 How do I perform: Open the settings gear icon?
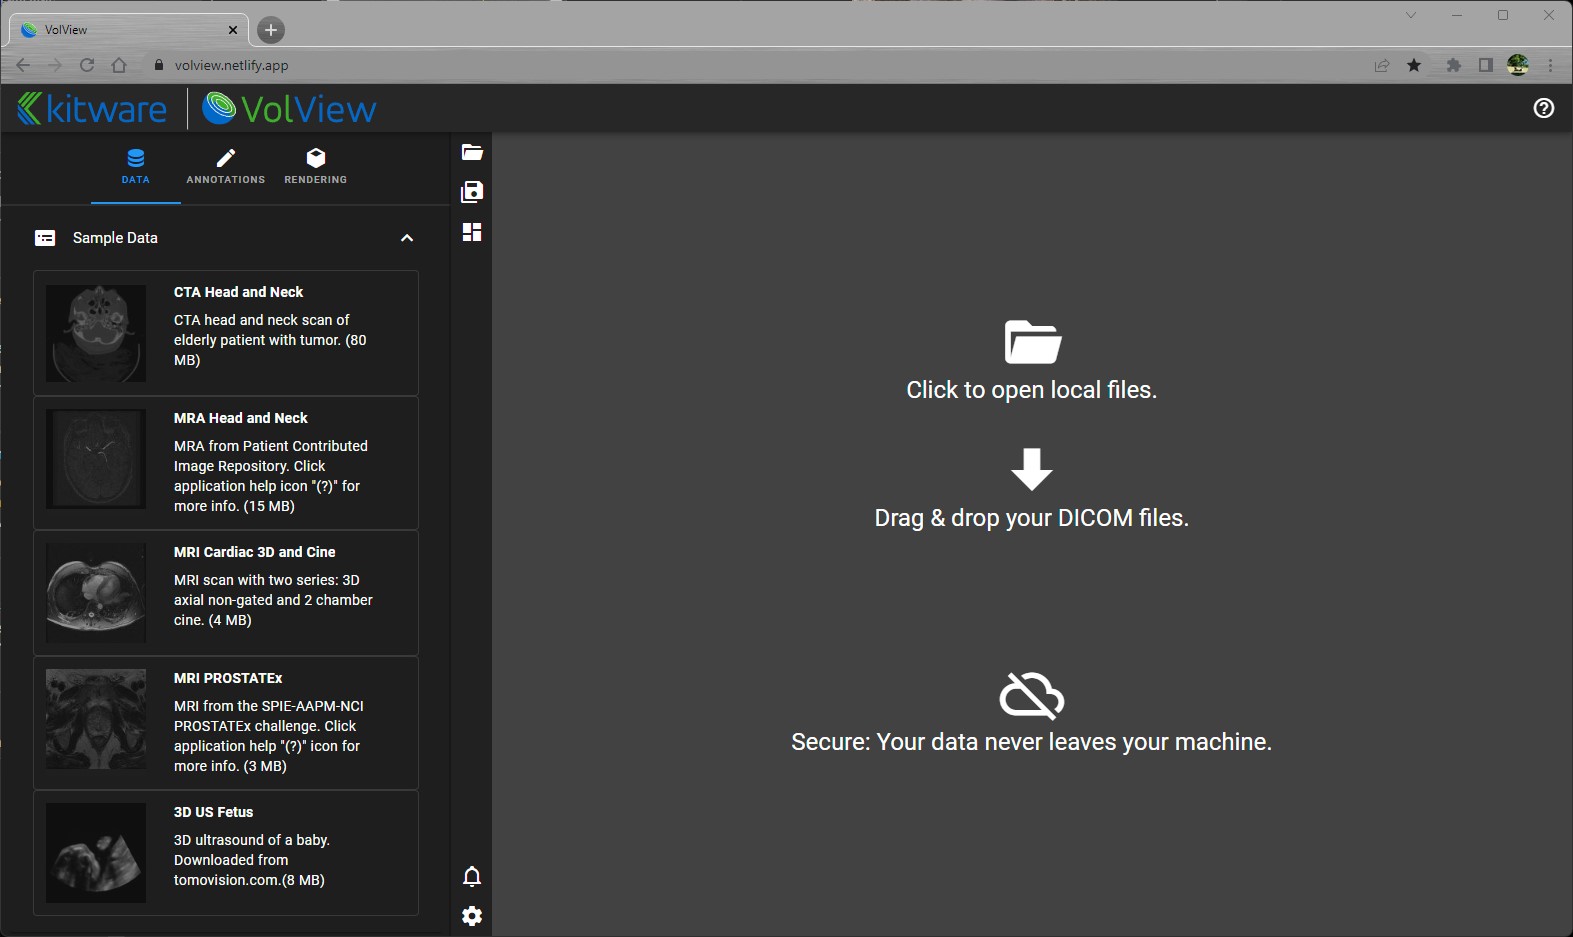[x=472, y=916]
